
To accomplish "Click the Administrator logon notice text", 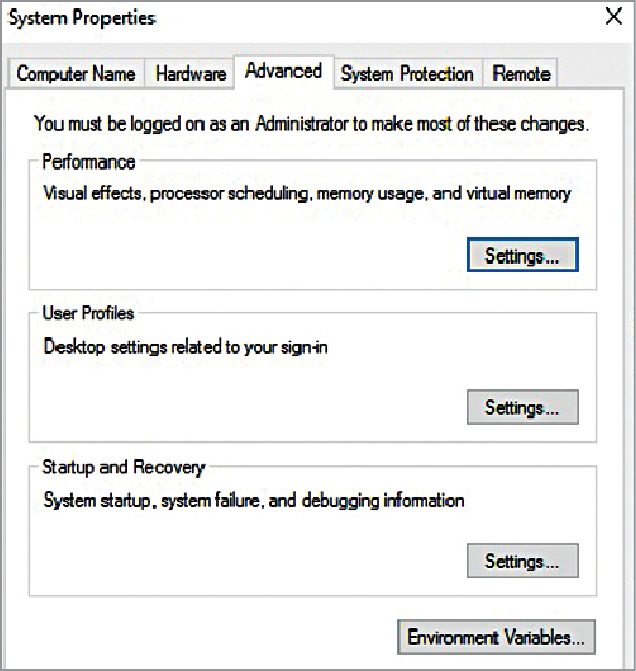I will pyautogui.click(x=311, y=125).
